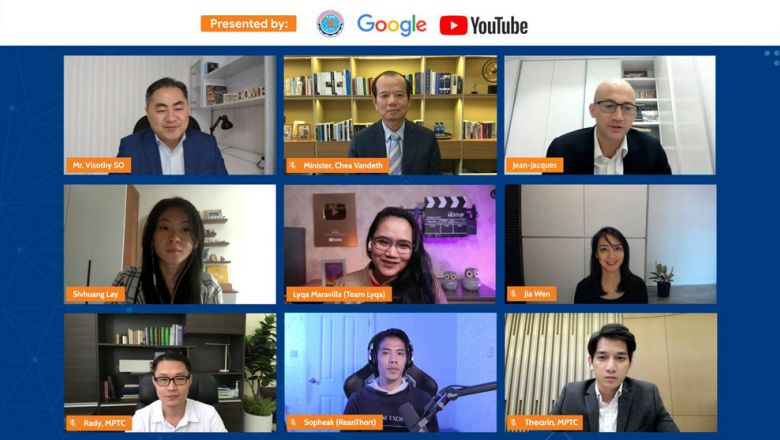Click muted mic icon beside Sopheak (ReanThort)
The height and width of the screenshot is (440, 780).
coord(294,423)
